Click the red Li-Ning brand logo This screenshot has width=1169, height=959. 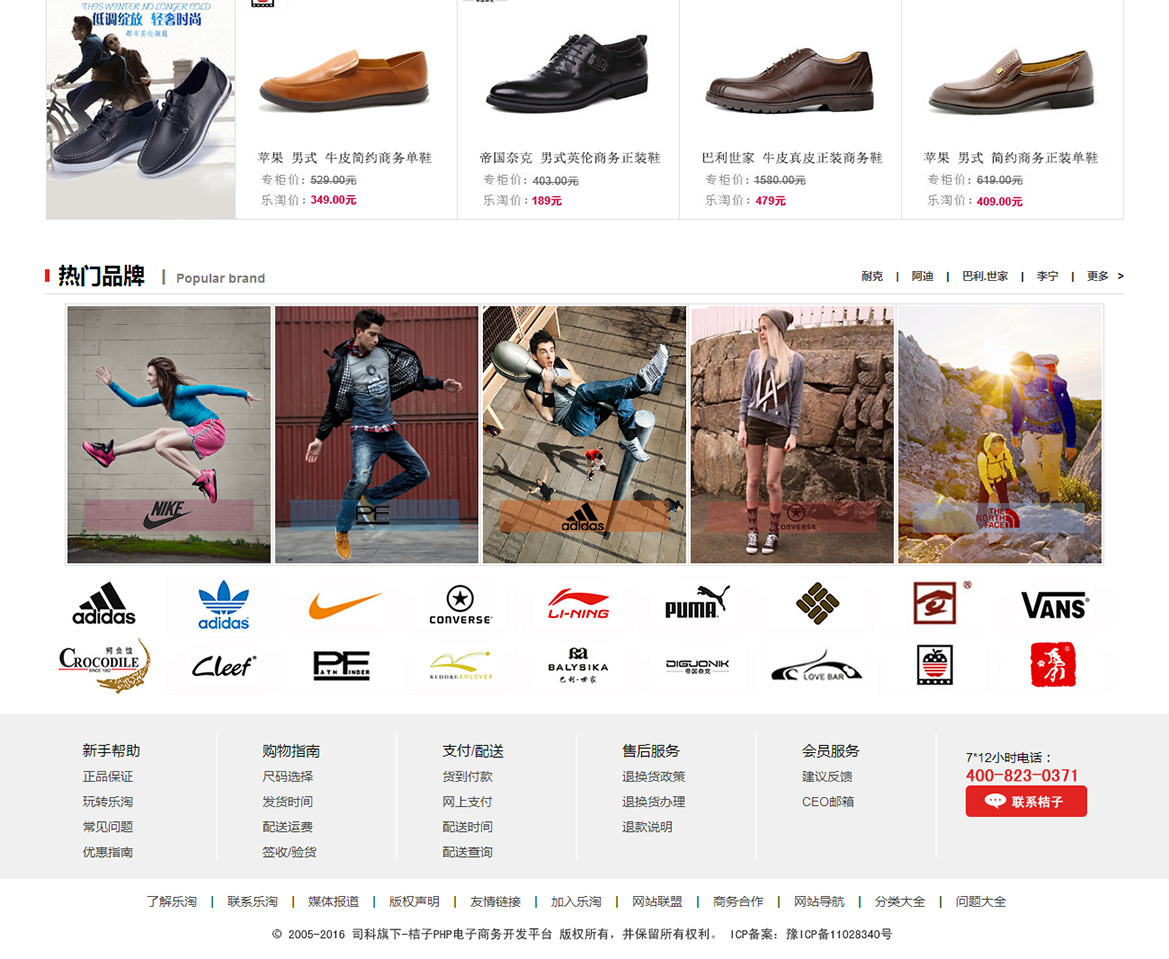pyautogui.click(x=579, y=604)
